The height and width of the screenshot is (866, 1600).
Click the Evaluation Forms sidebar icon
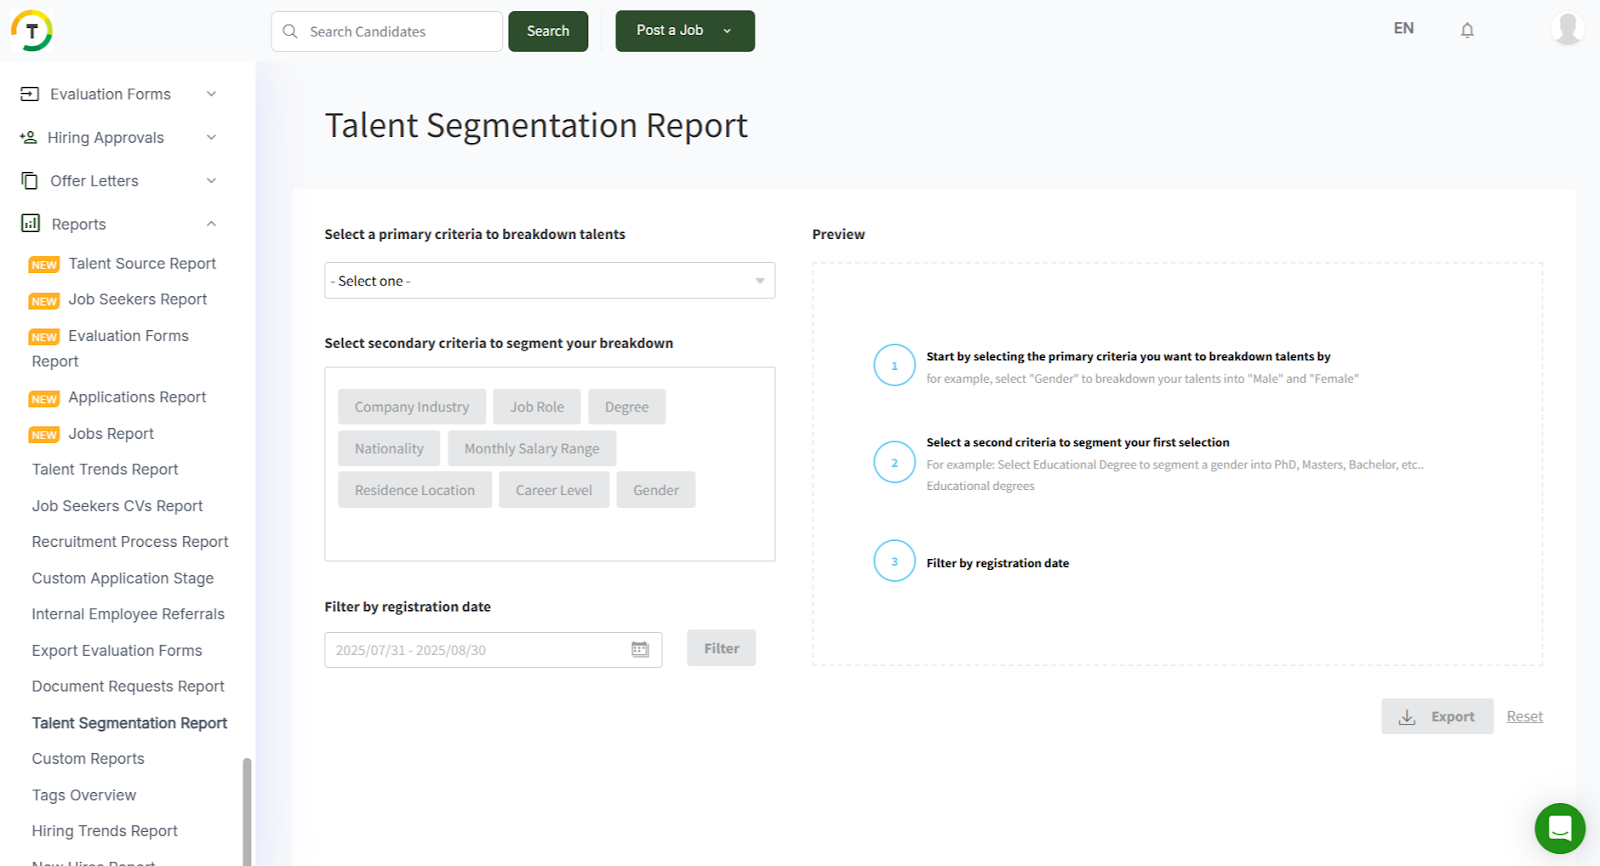click(30, 94)
